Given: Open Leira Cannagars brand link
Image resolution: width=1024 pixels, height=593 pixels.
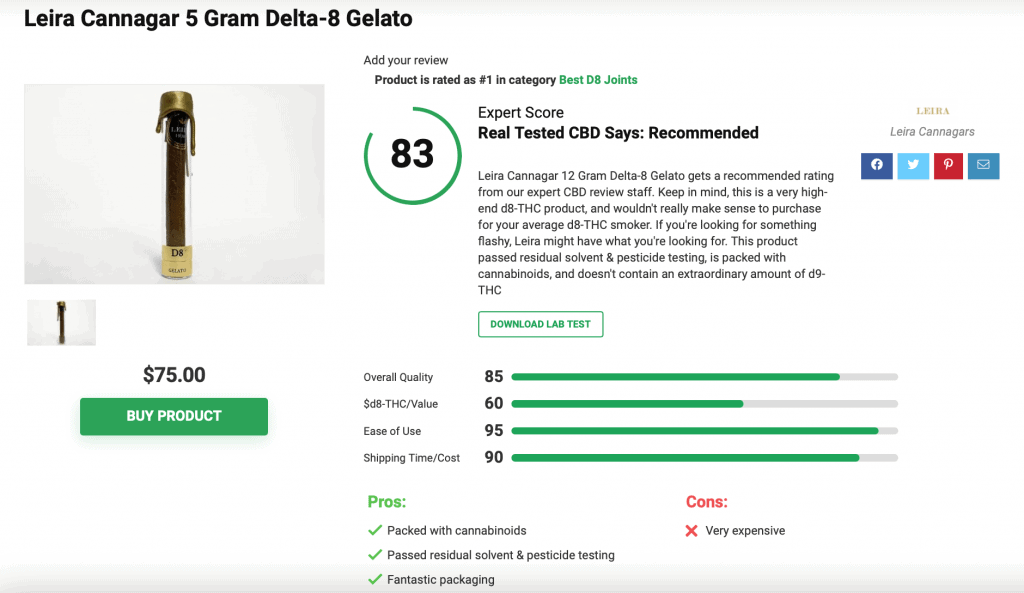Looking at the screenshot, I should [x=932, y=132].
